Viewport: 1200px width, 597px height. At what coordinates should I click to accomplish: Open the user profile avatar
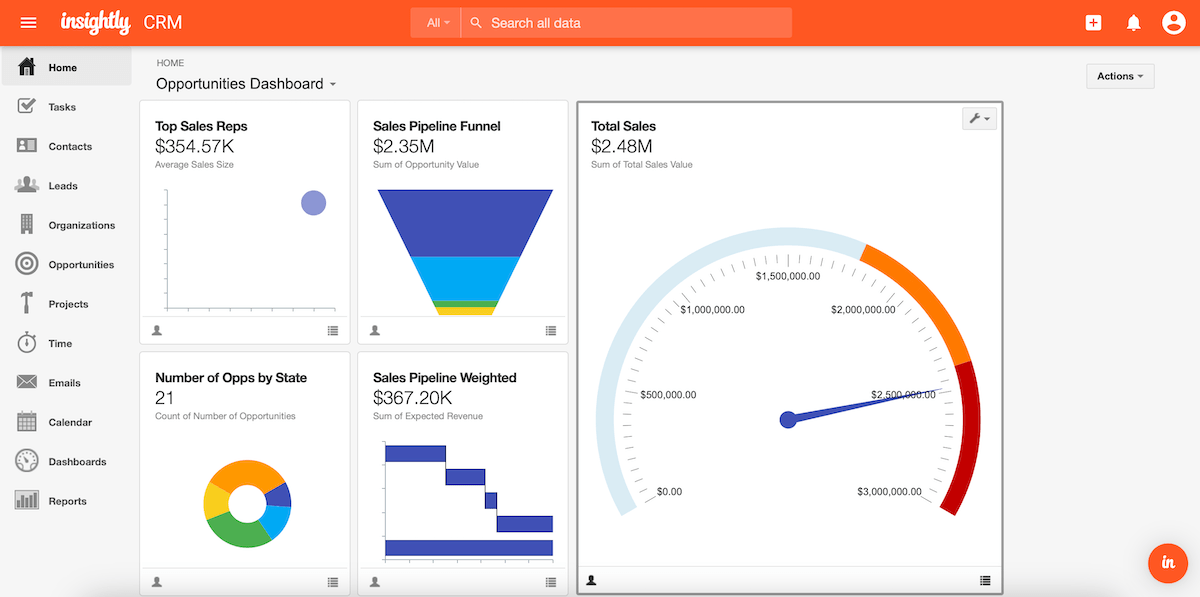click(x=1173, y=23)
